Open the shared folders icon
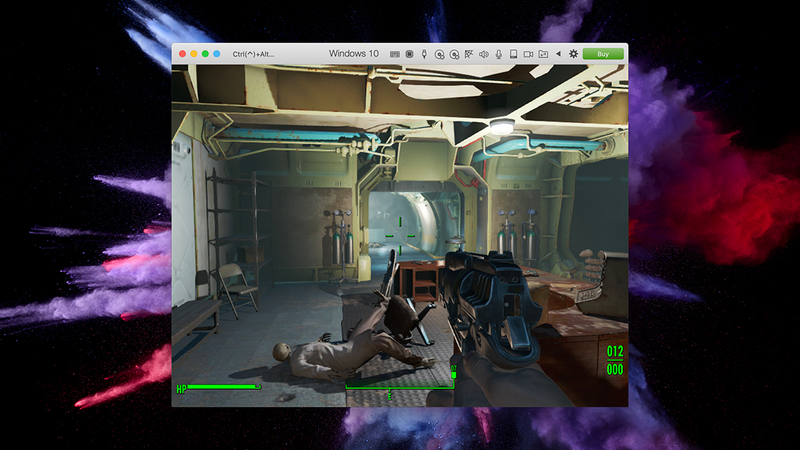 tap(543, 54)
